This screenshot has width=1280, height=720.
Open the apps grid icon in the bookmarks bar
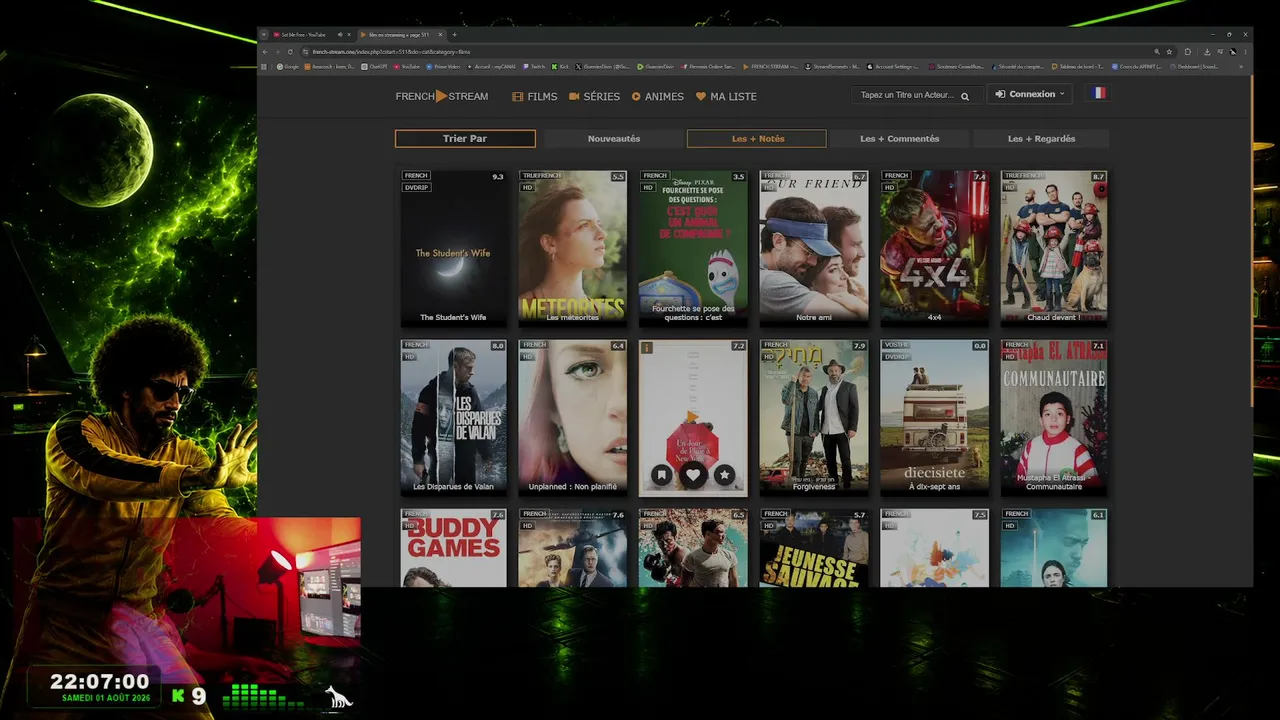click(266, 67)
